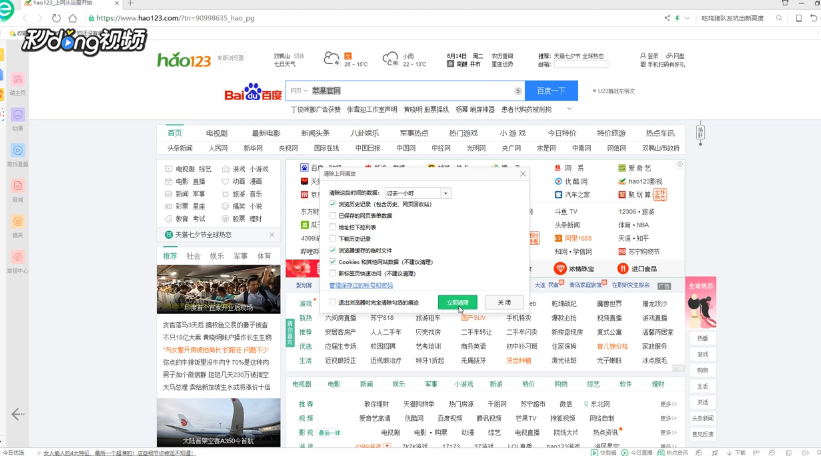Click the 浓情珠宝 red heart icon
This screenshot has height=456, width=821.
click(560, 269)
